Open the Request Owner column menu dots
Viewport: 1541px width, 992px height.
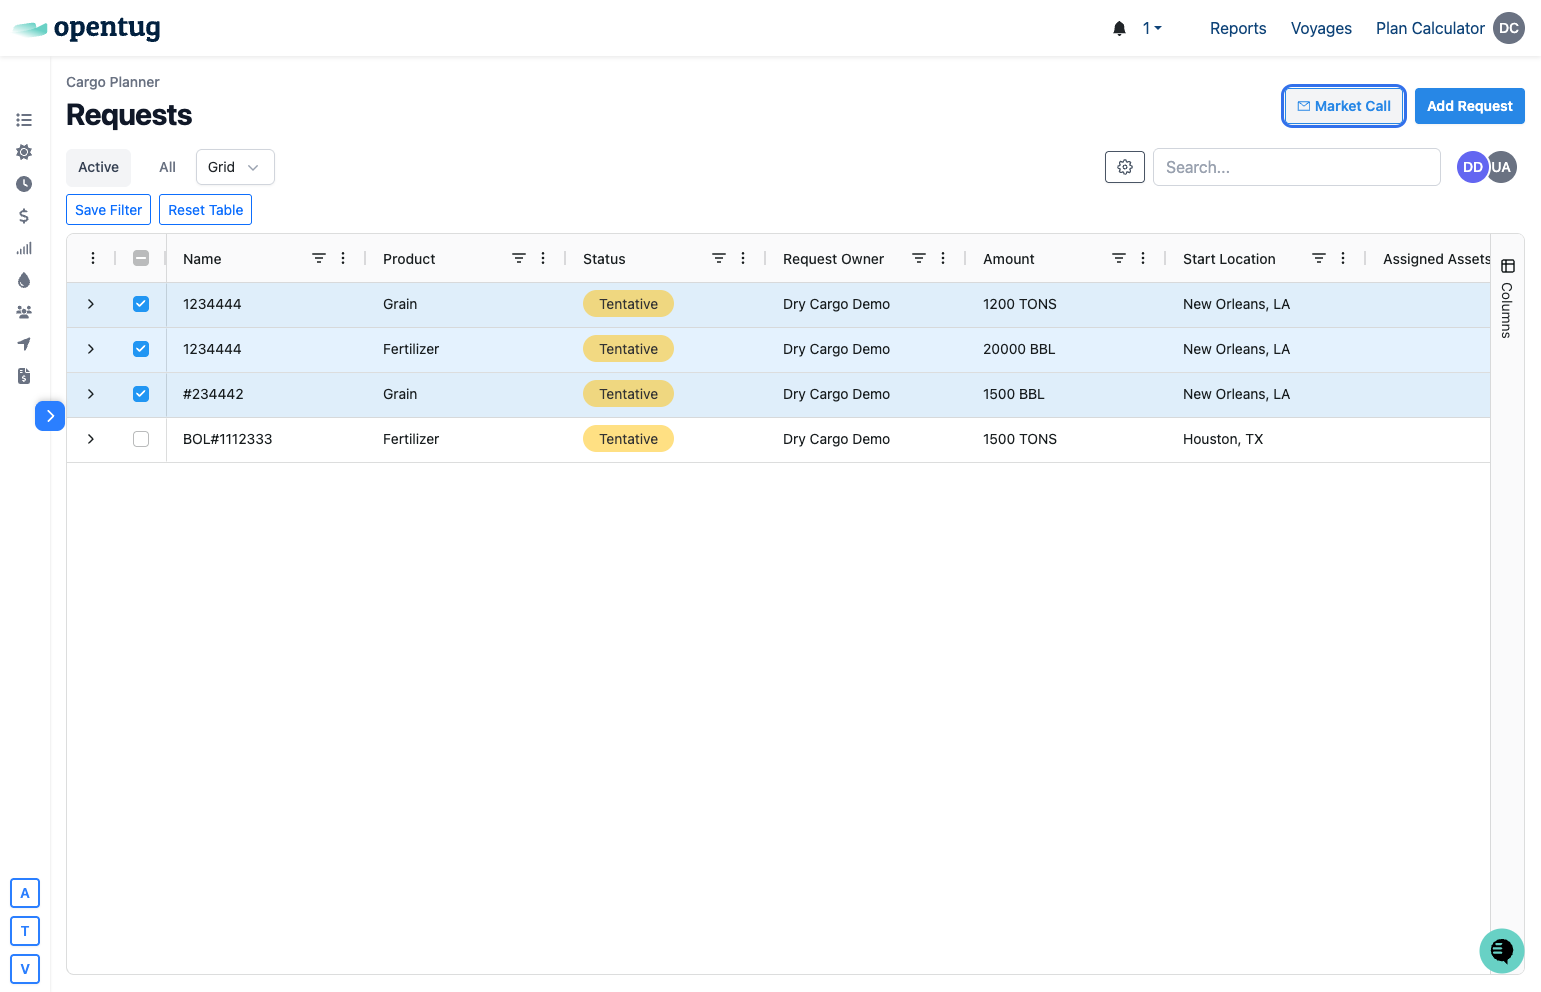pyautogui.click(x=943, y=258)
